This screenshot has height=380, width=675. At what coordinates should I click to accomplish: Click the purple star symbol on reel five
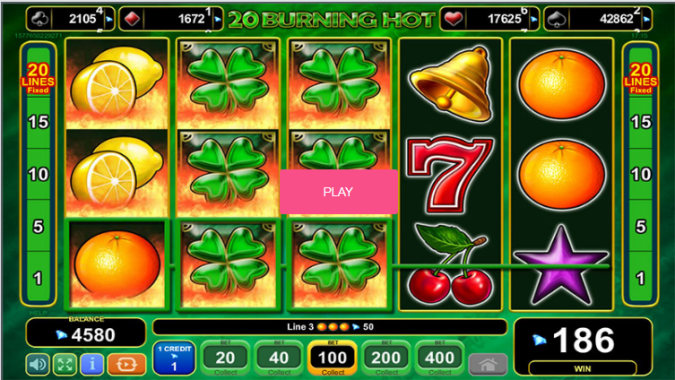(561, 265)
